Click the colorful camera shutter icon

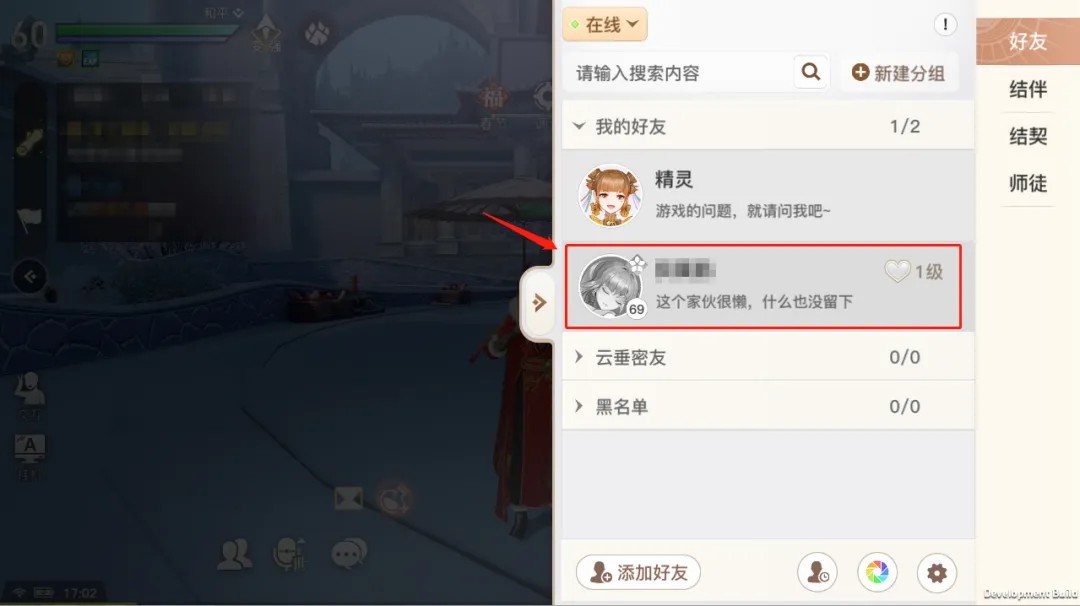click(877, 572)
